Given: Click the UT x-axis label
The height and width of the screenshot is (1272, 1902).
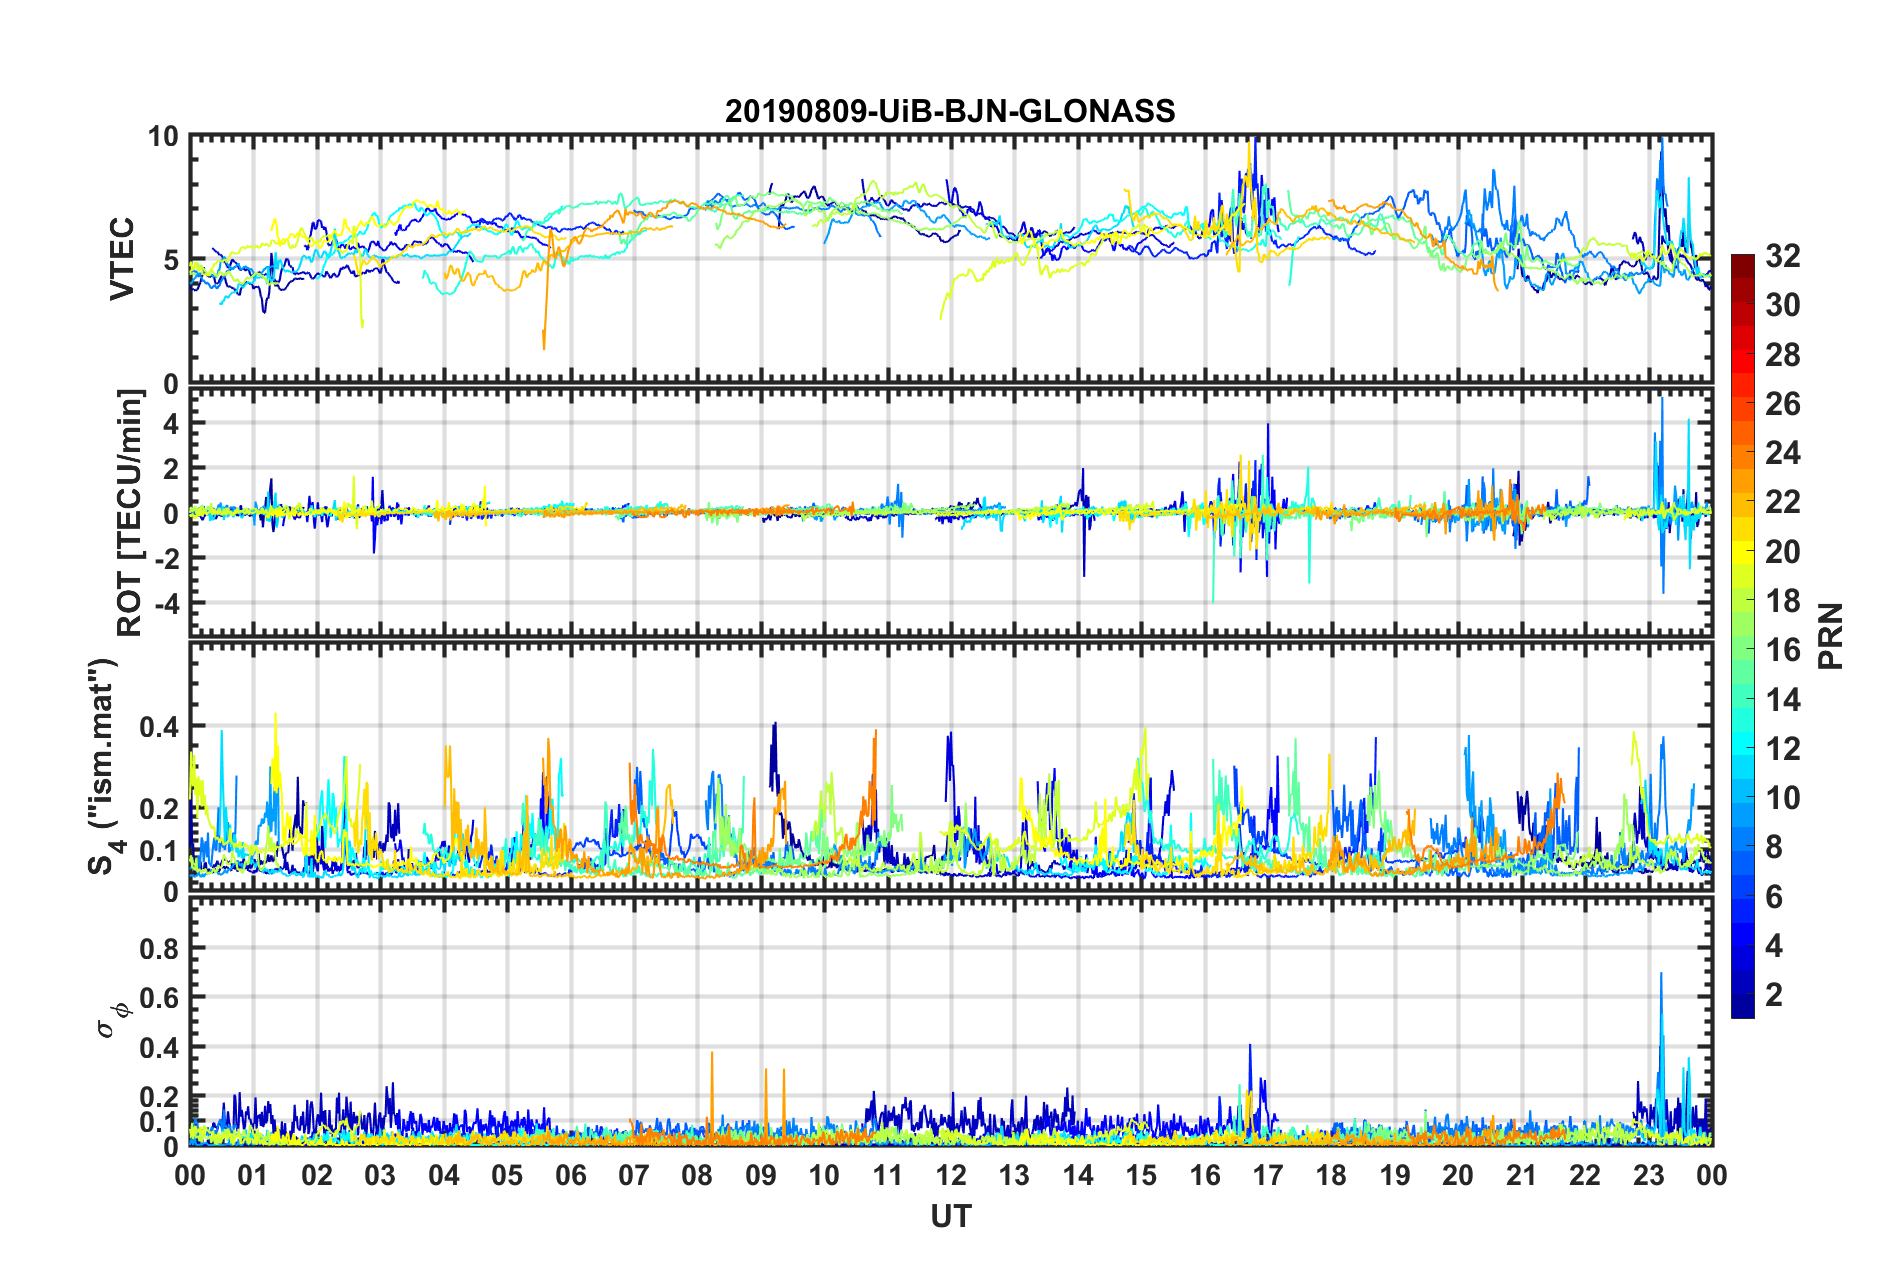Looking at the screenshot, I should pyautogui.click(x=951, y=1216).
